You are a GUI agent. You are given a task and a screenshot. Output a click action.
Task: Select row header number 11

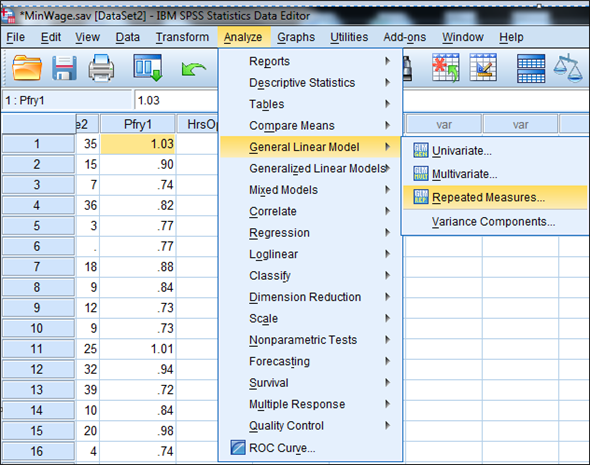pos(38,349)
